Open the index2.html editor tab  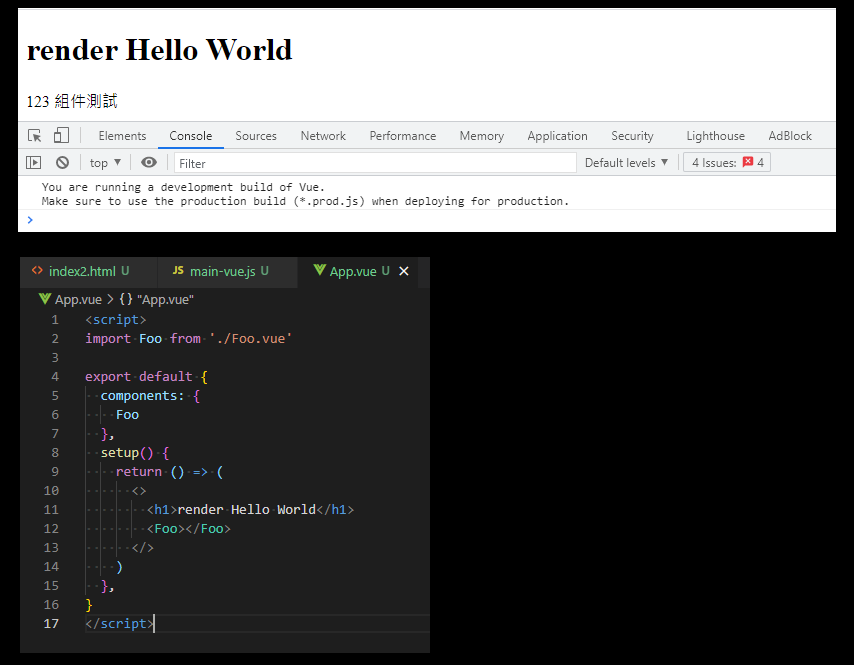click(89, 271)
